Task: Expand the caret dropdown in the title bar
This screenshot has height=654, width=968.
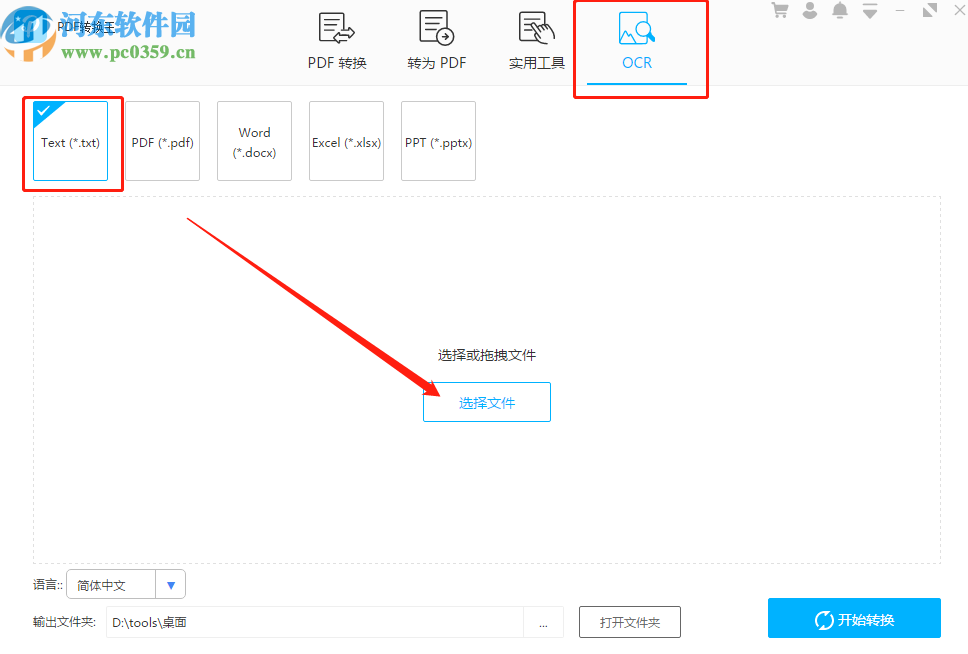Action: (870, 10)
